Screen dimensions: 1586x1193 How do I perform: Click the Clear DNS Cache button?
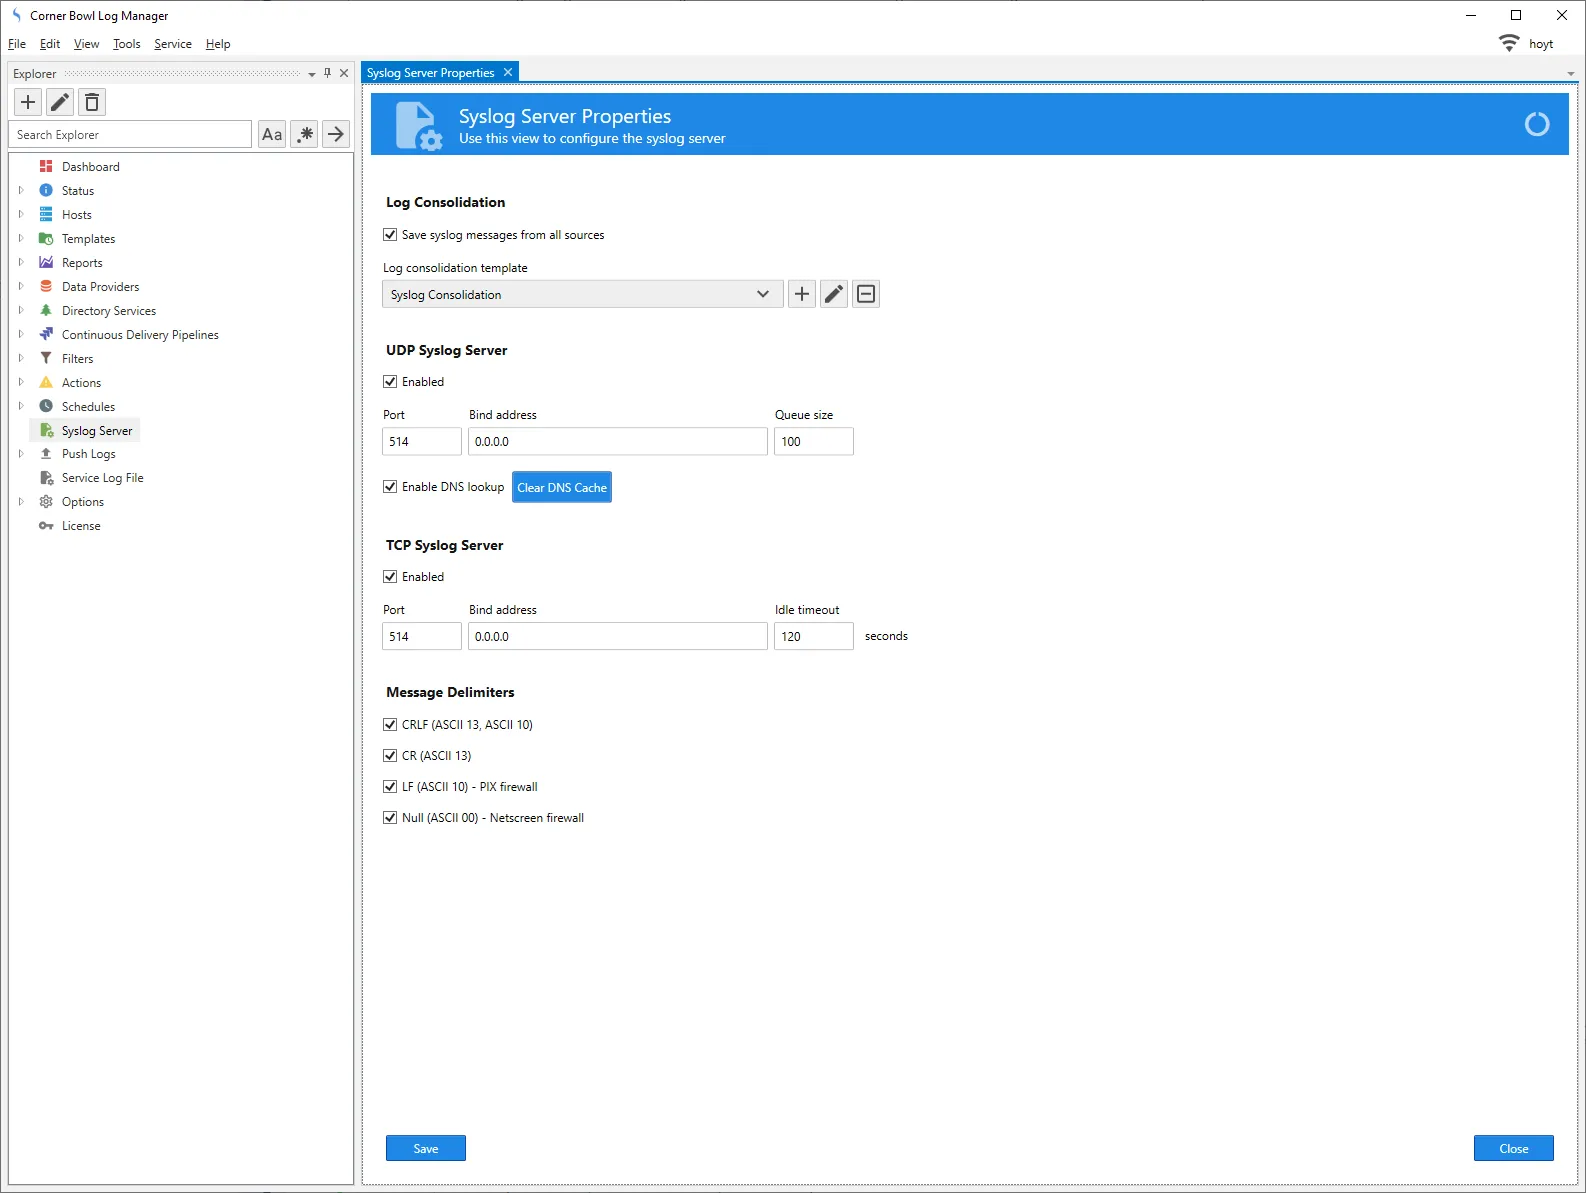[x=561, y=488]
